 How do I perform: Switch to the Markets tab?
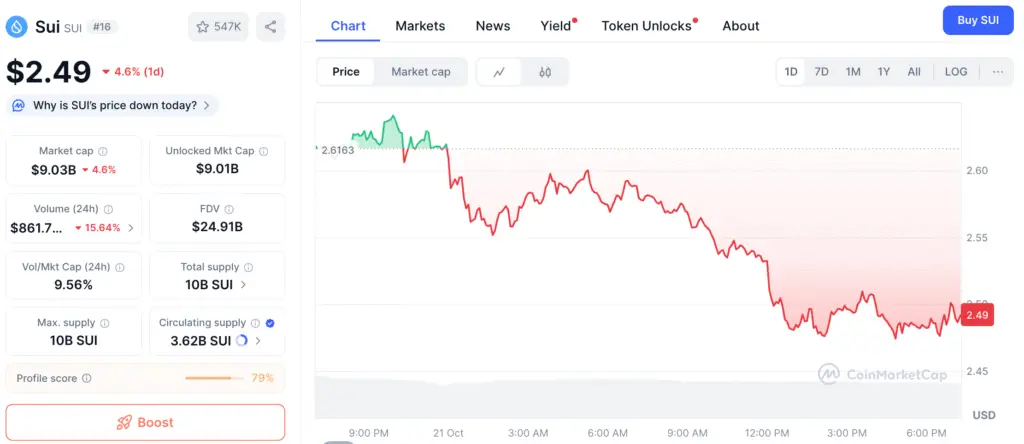click(420, 26)
